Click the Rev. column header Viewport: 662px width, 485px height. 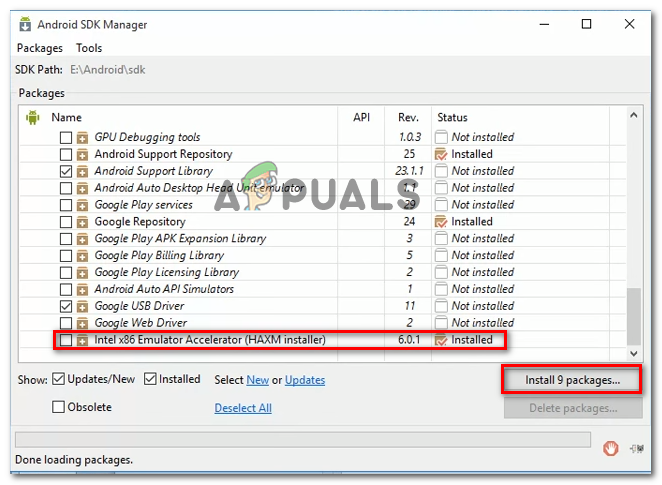pos(408,117)
